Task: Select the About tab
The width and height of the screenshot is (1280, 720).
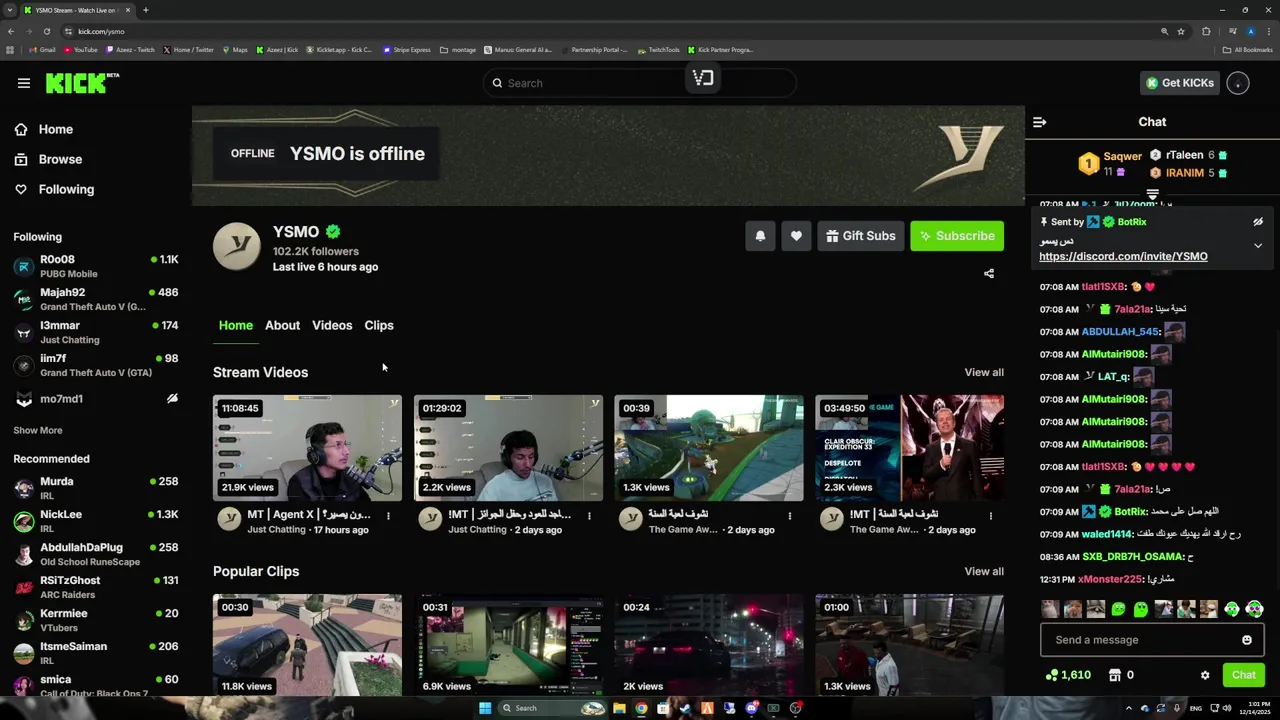Action: (x=282, y=325)
